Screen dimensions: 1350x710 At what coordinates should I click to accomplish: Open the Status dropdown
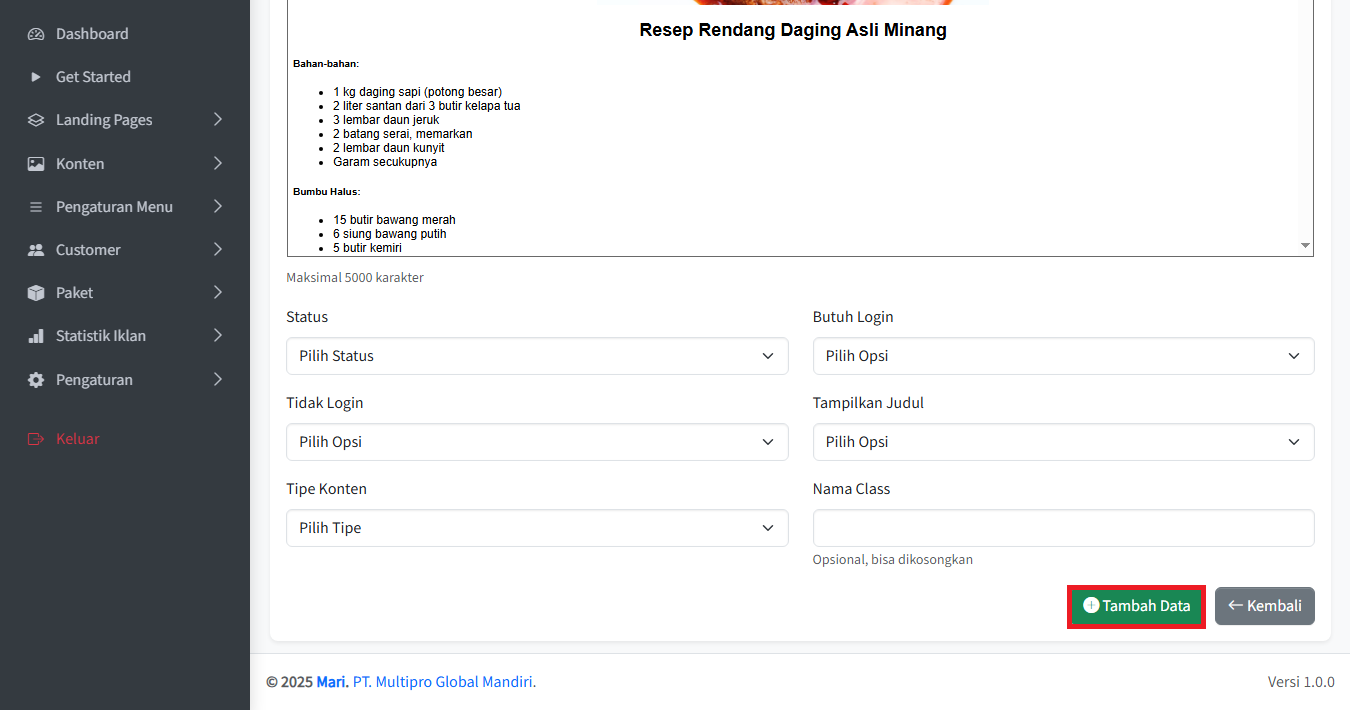point(536,356)
